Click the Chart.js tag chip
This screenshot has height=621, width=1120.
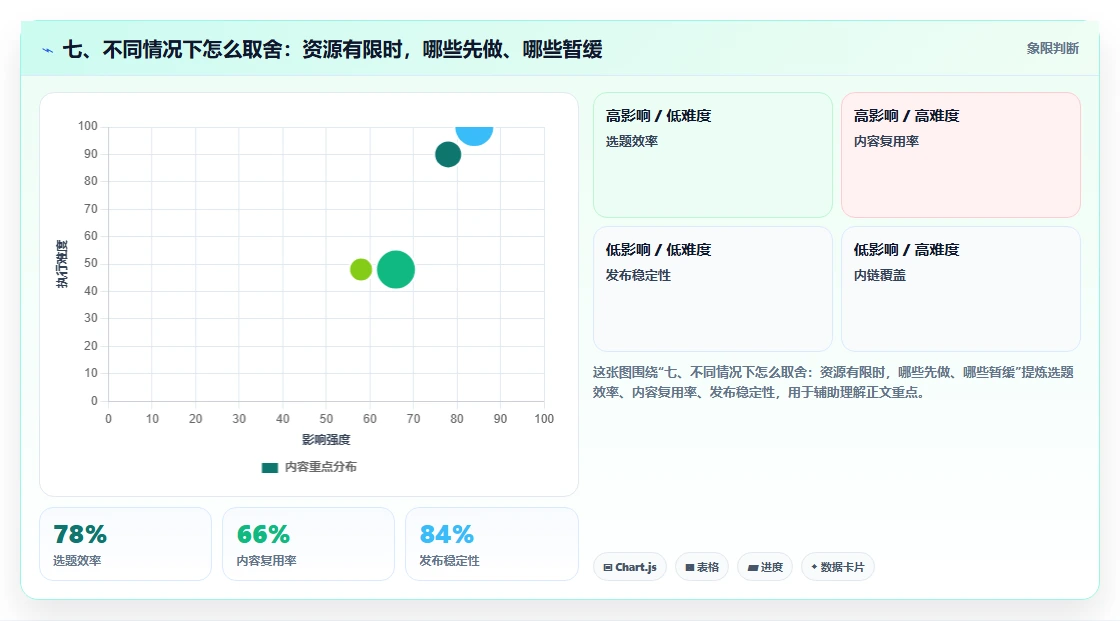pos(630,567)
